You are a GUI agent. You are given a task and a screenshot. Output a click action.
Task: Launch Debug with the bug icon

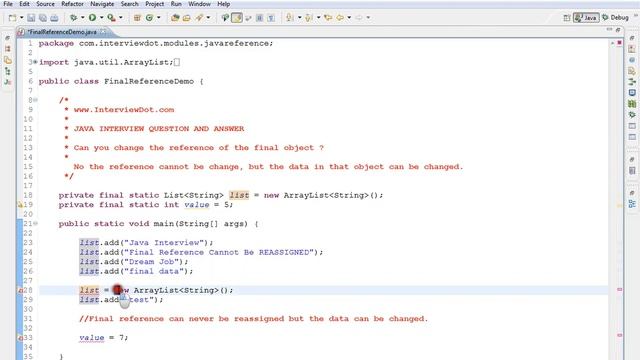click(x=73, y=18)
